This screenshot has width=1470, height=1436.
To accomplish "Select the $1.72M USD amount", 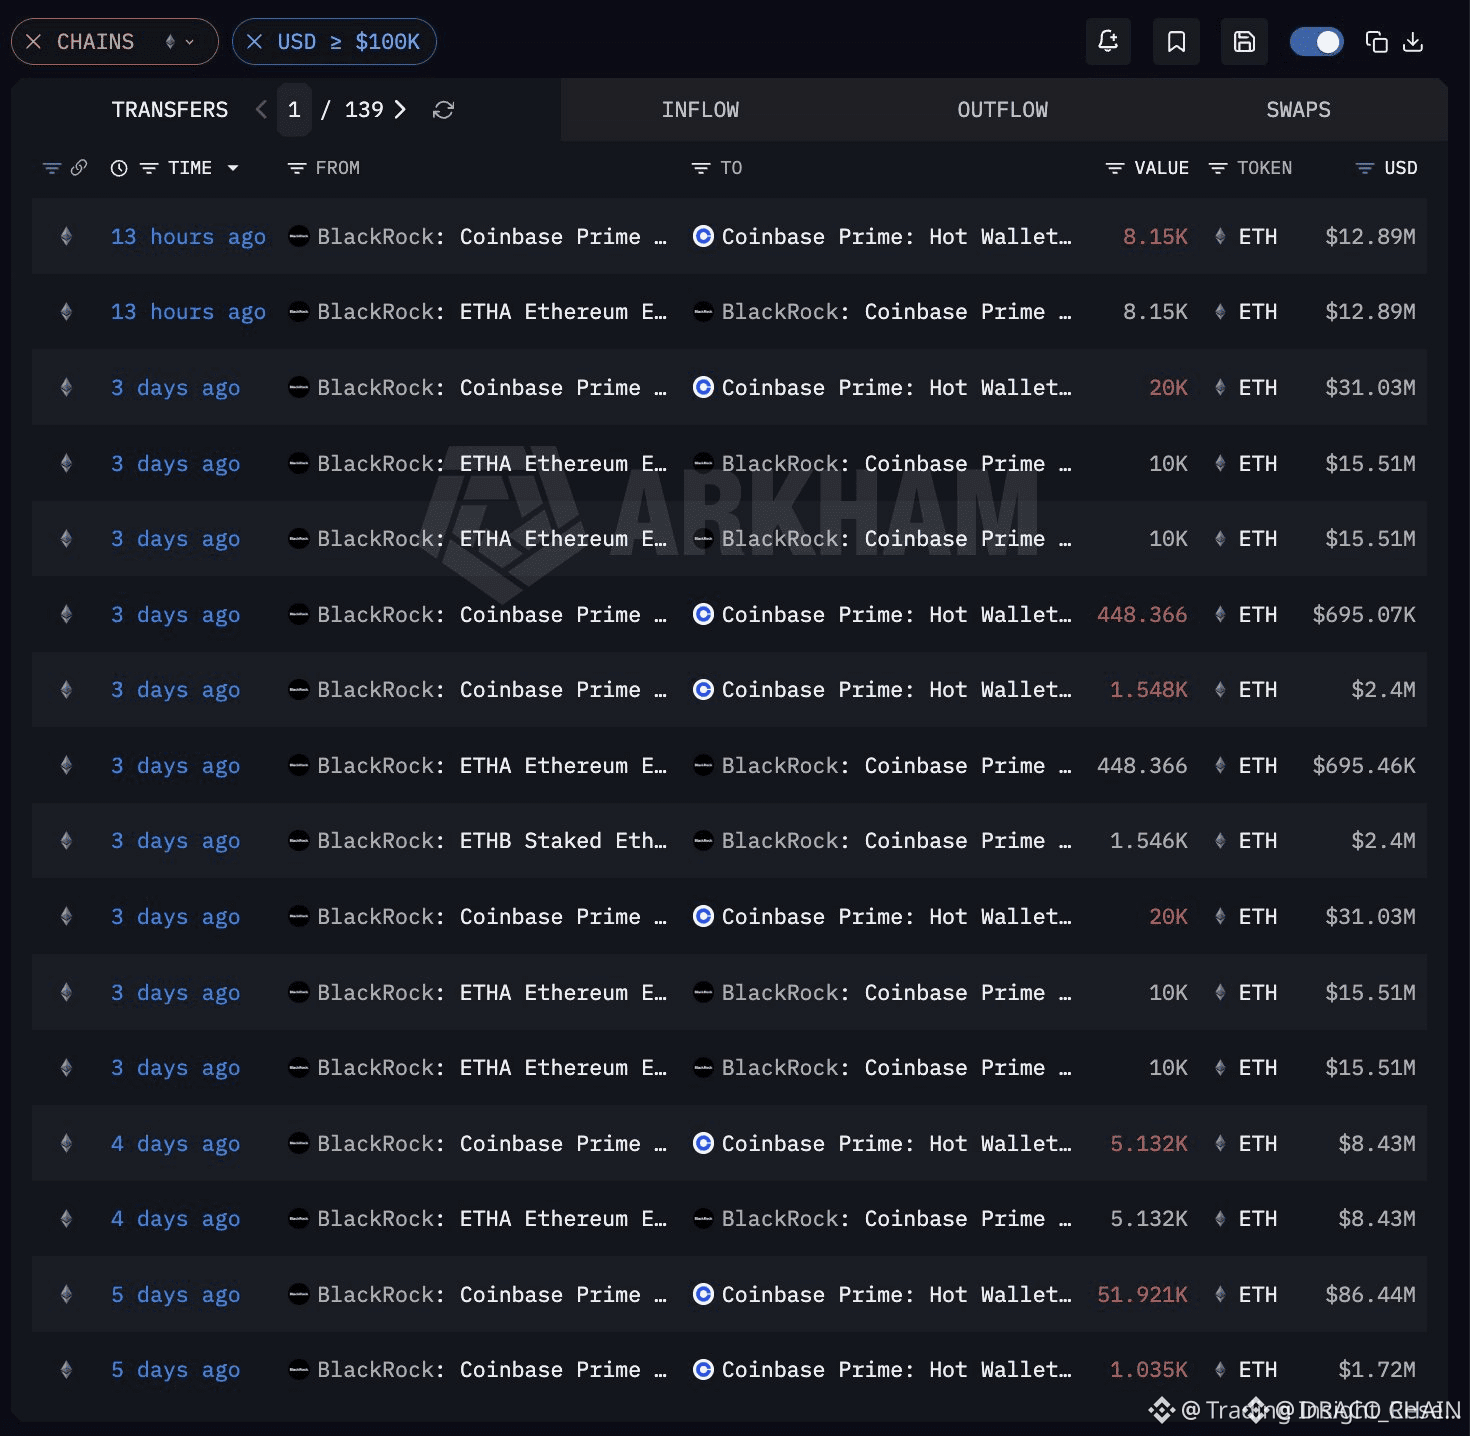I will click(x=1377, y=1370).
